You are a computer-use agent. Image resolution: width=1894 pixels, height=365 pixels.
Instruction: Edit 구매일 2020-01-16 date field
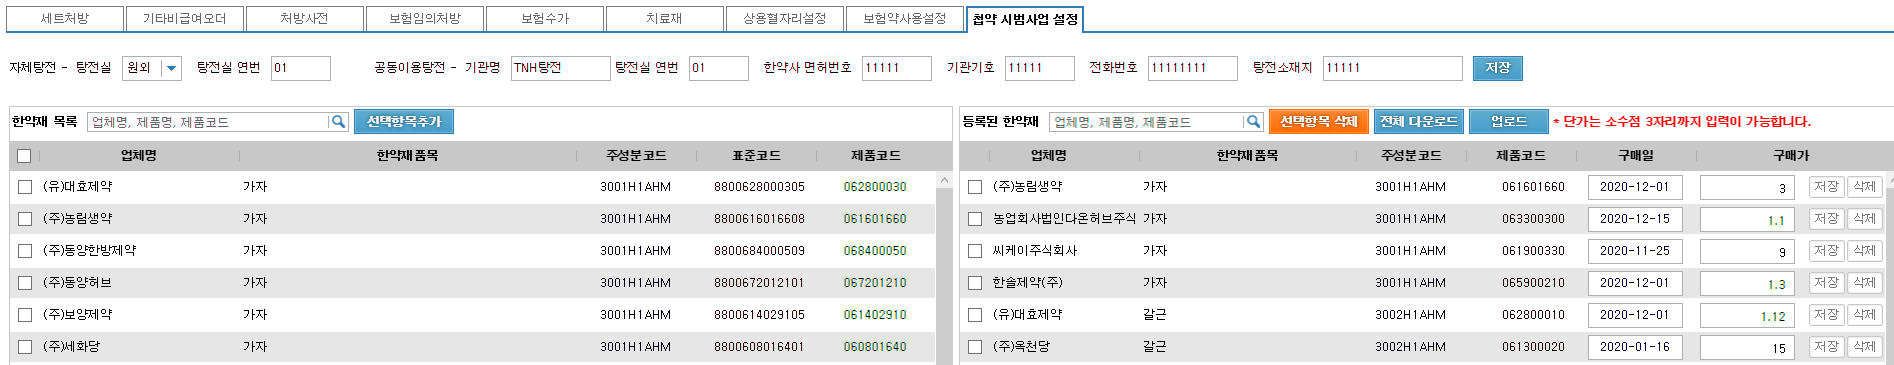click(x=1635, y=347)
